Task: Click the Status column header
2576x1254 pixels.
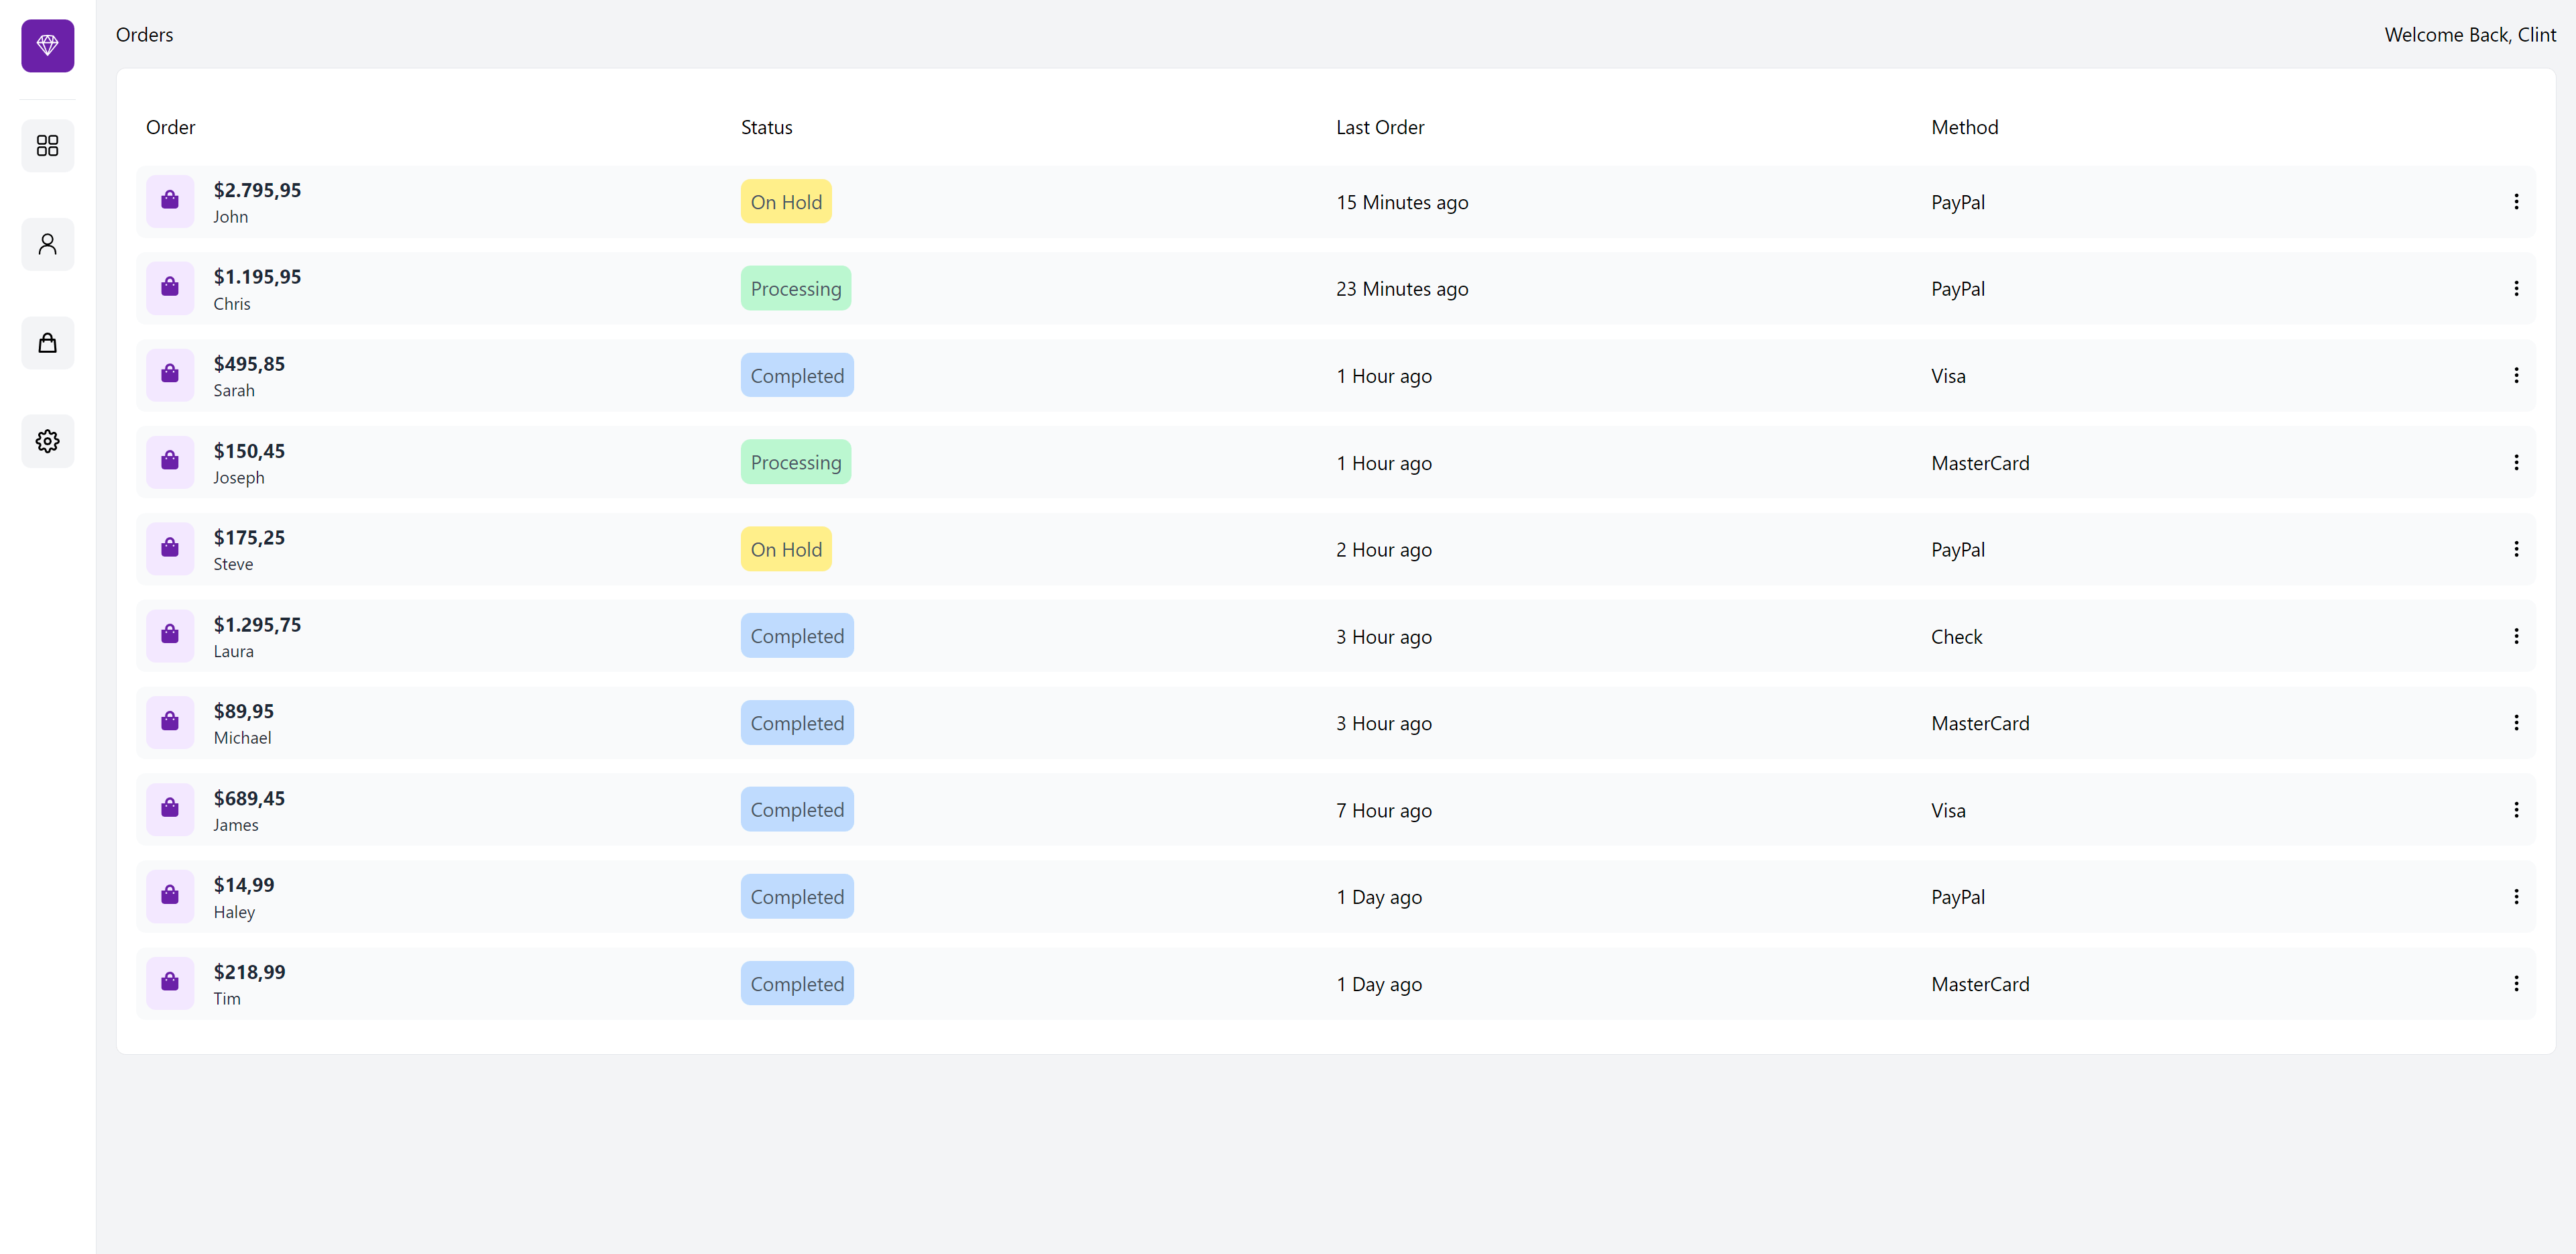Action: pyautogui.click(x=766, y=127)
